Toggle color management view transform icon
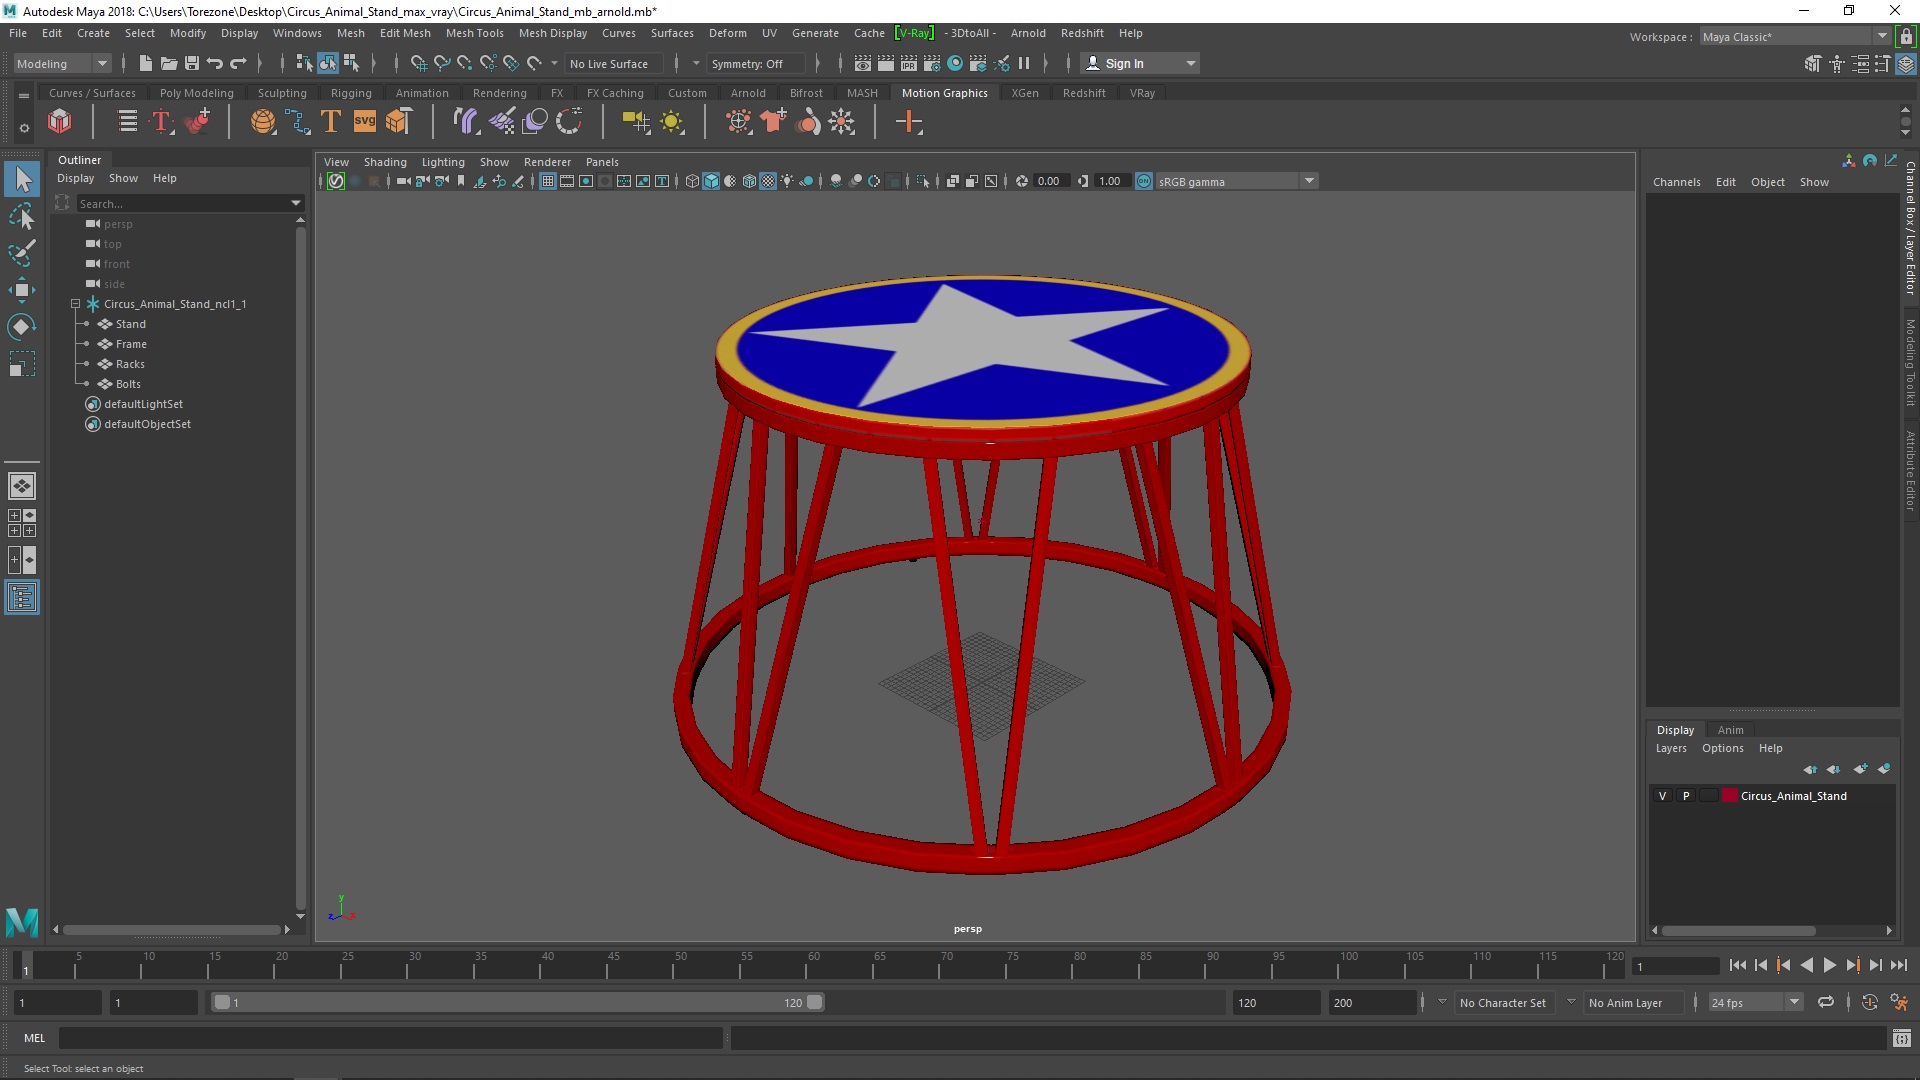The image size is (1920, 1080). point(1144,181)
